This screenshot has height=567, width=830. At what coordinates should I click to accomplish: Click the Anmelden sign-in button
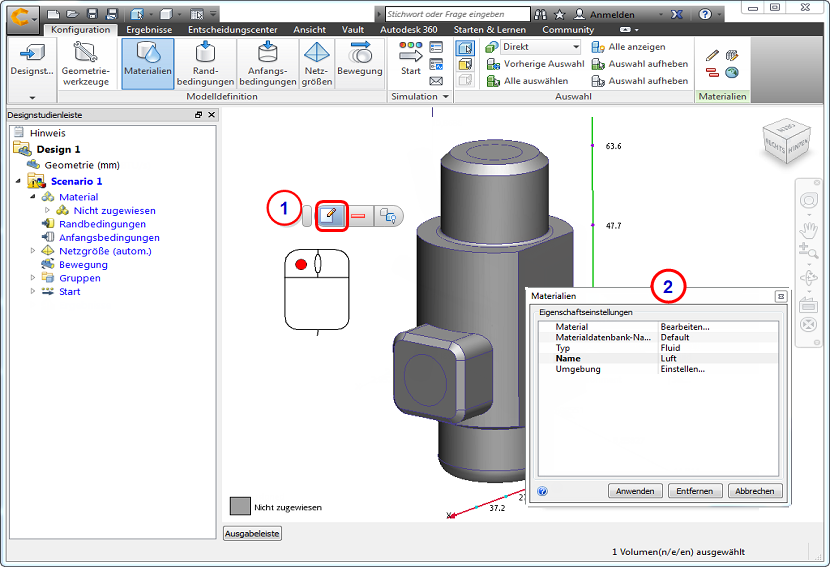(x=605, y=14)
